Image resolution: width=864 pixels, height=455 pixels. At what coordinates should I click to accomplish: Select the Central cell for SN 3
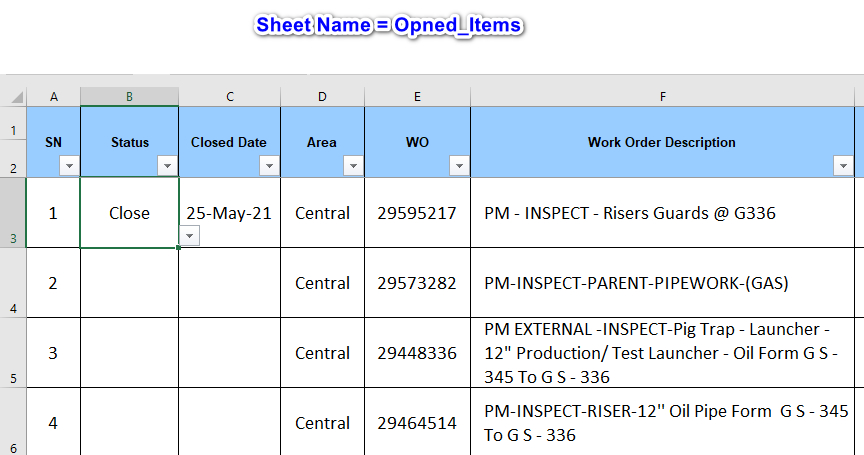322,353
